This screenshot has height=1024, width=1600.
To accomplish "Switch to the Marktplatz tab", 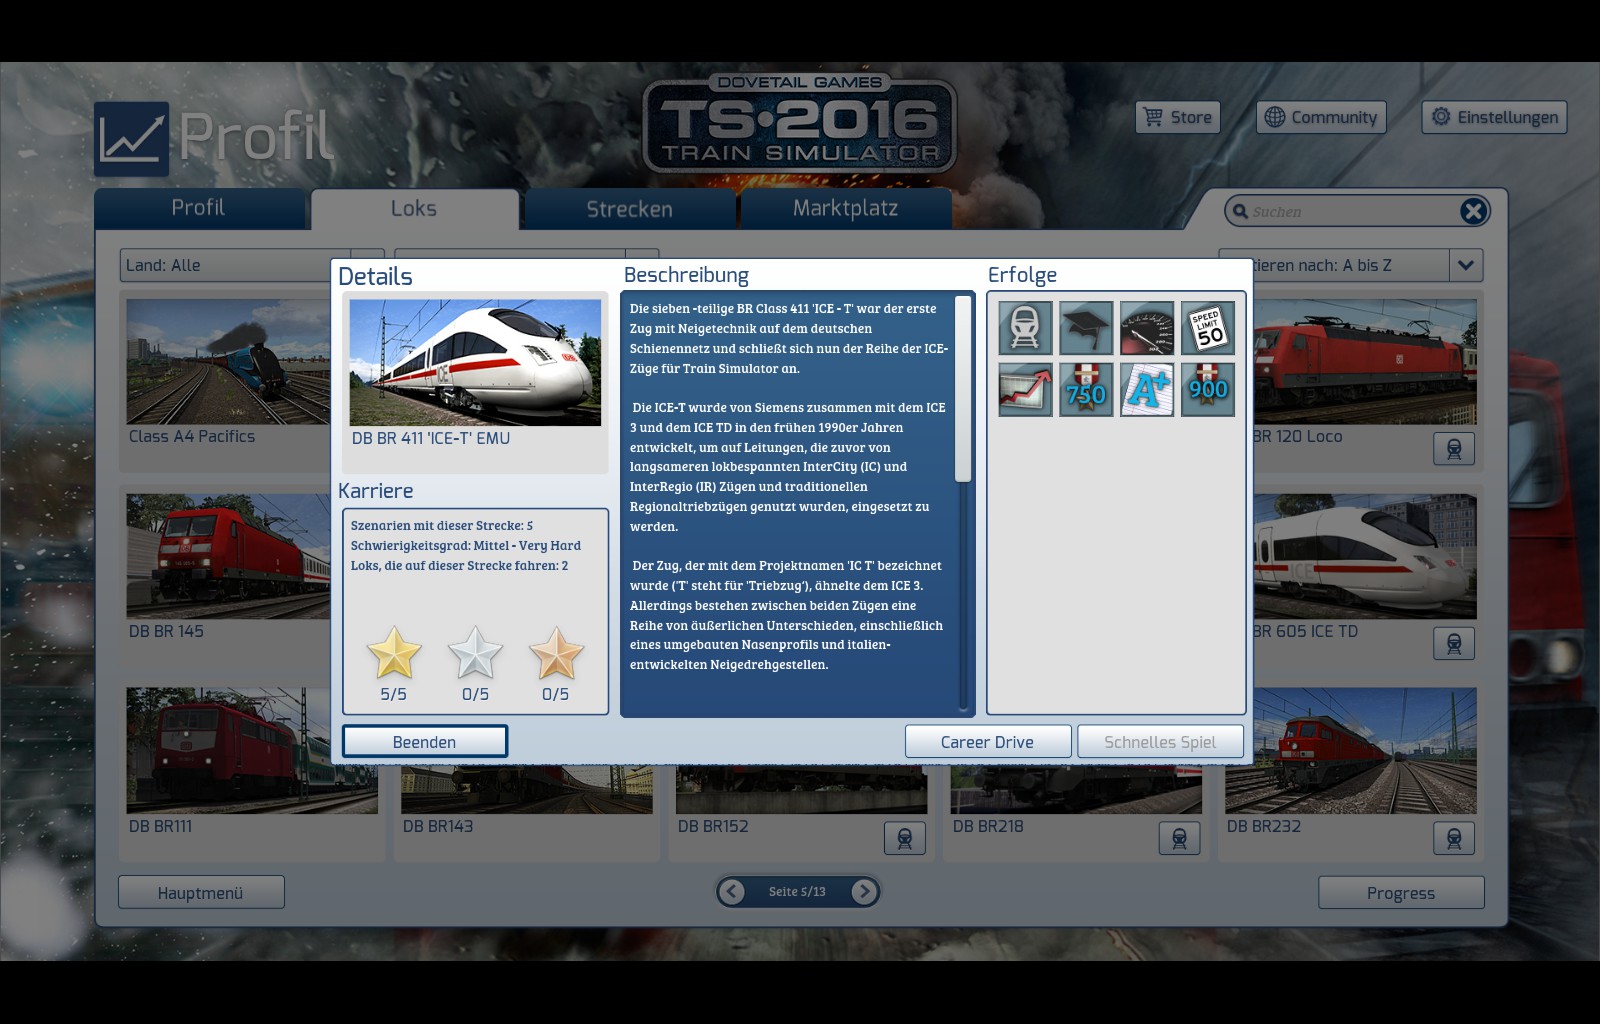I will [x=846, y=208].
